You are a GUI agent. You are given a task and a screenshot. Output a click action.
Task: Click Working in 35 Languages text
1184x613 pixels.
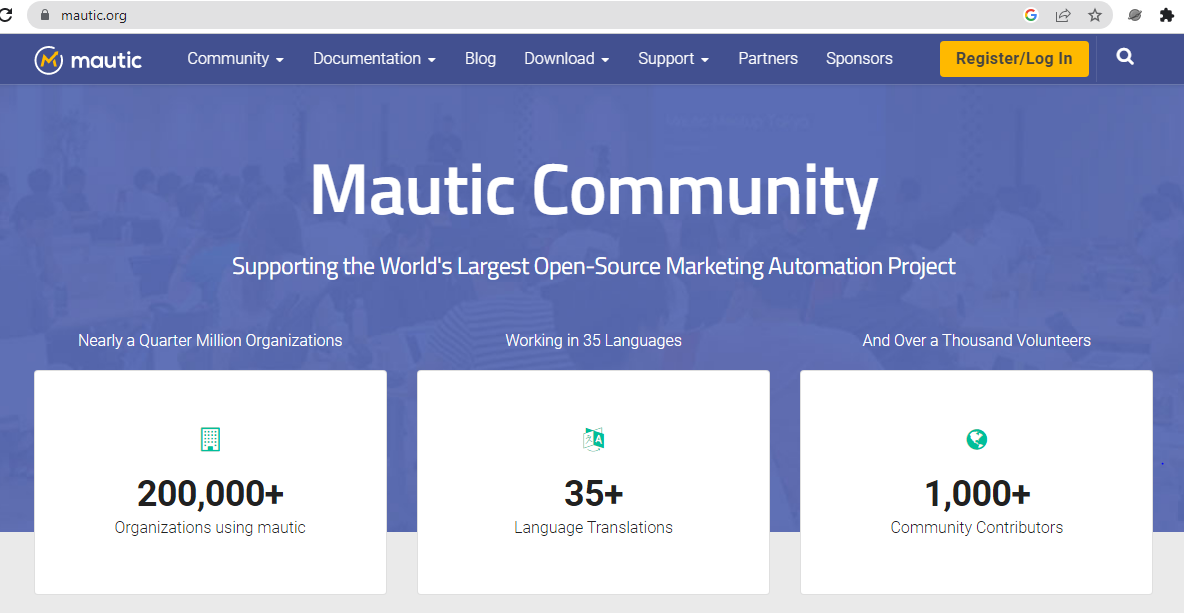point(594,340)
